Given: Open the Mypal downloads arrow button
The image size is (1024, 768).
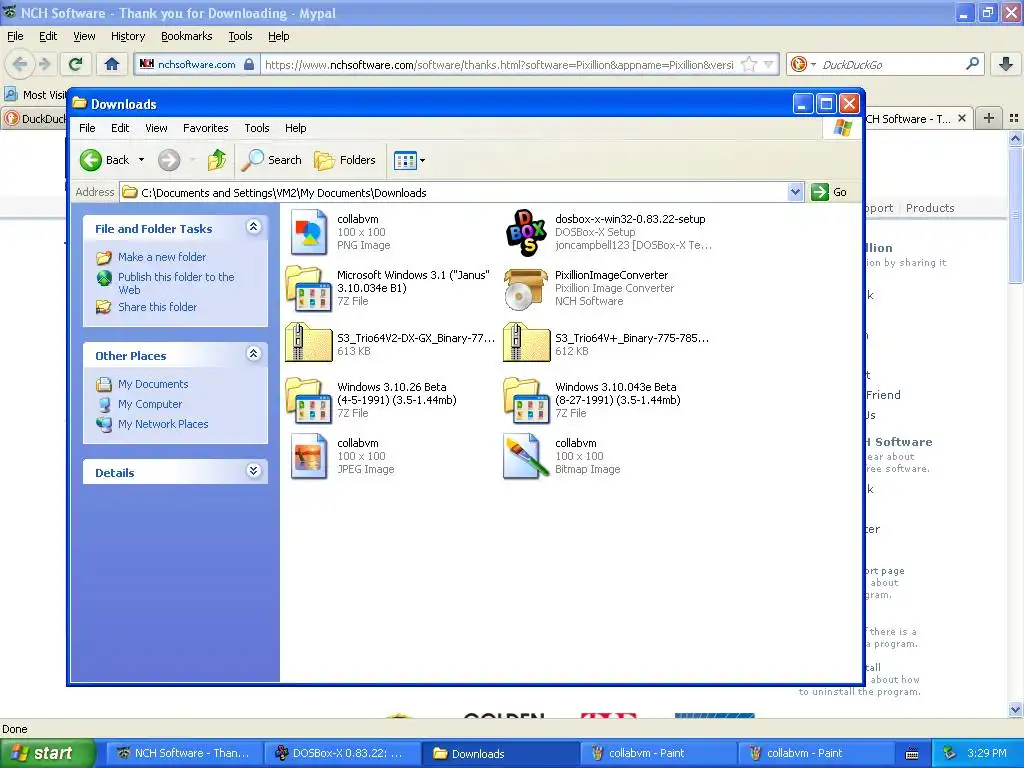Looking at the screenshot, I should (1006, 64).
